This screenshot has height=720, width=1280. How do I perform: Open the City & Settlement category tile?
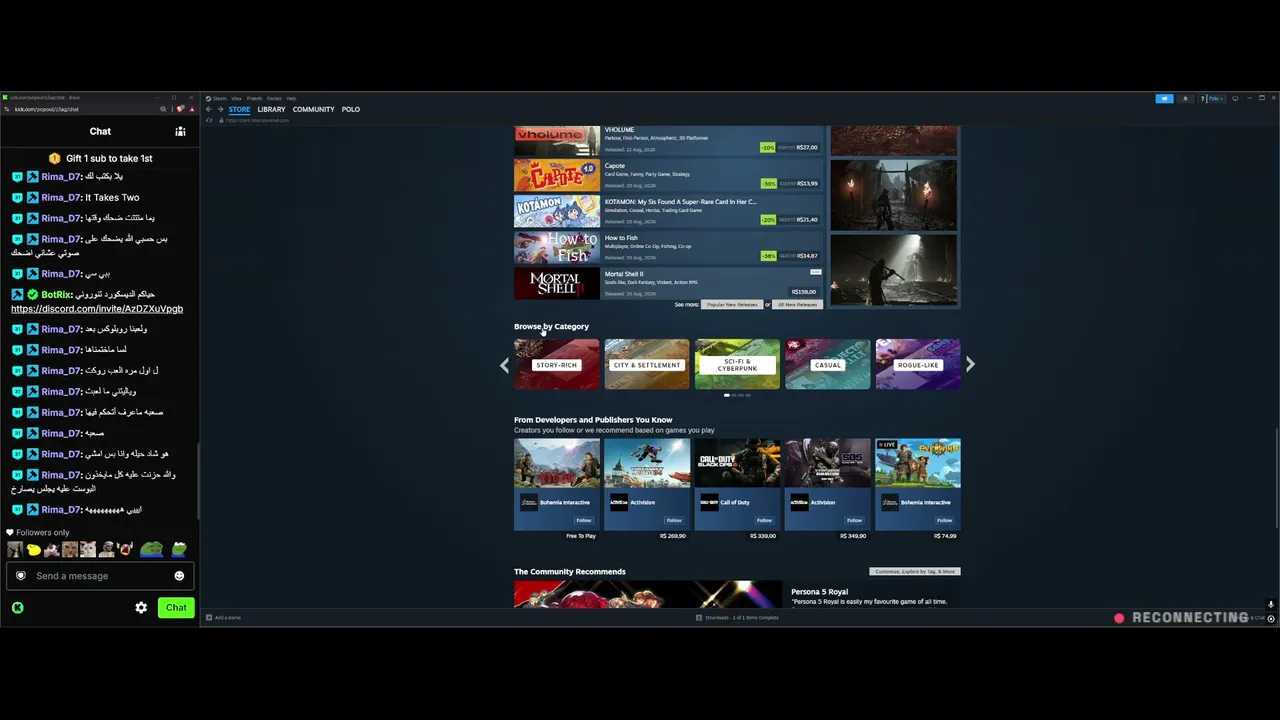pos(647,364)
